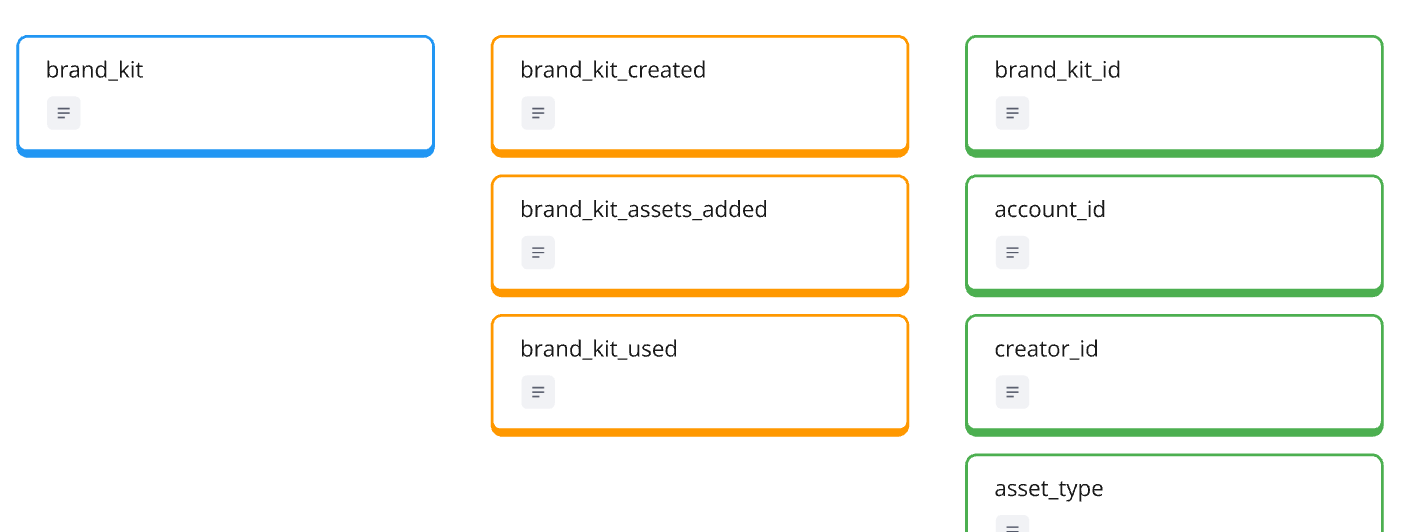This screenshot has height=532, width=1402.
Task: Click the asset_type property title
Action: tap(1049, 489)
